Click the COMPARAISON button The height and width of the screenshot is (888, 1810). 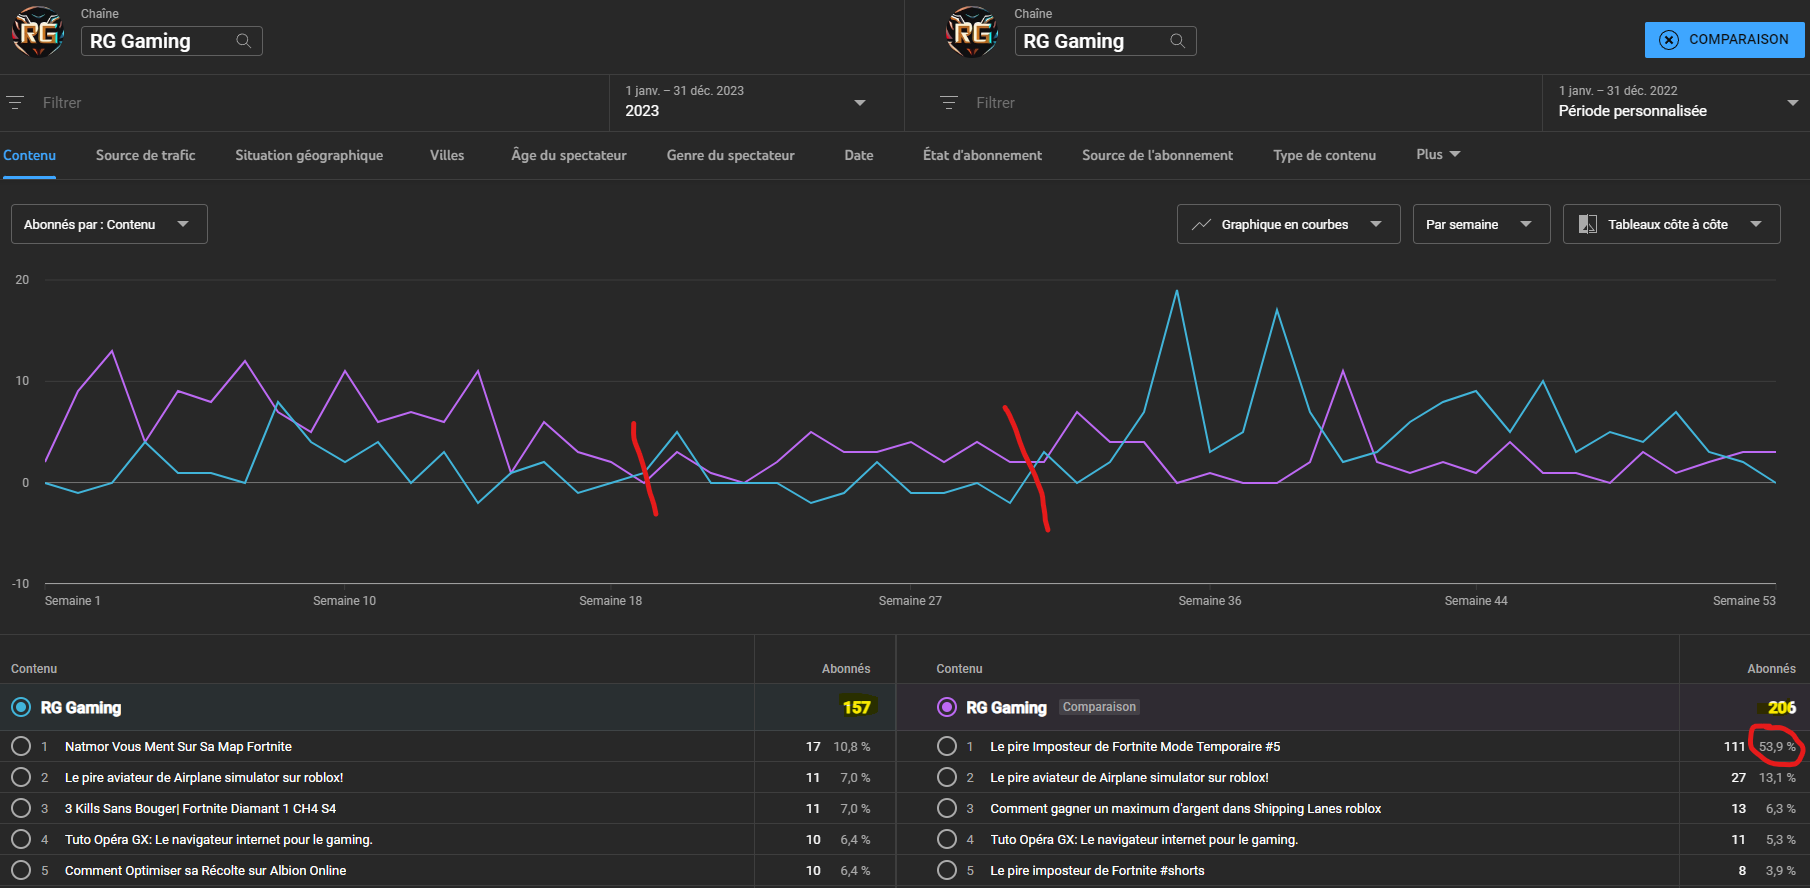(x=1725, y=40)
